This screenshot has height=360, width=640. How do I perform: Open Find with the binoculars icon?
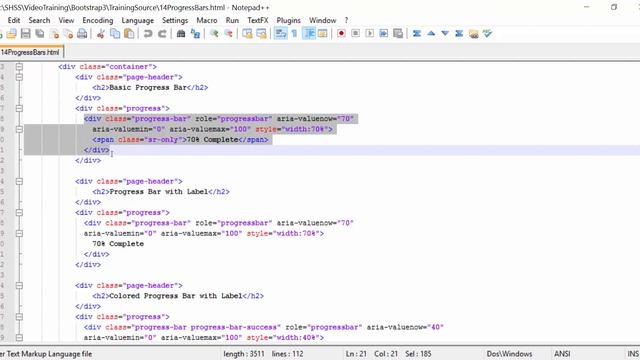click(x=181, y=33)
